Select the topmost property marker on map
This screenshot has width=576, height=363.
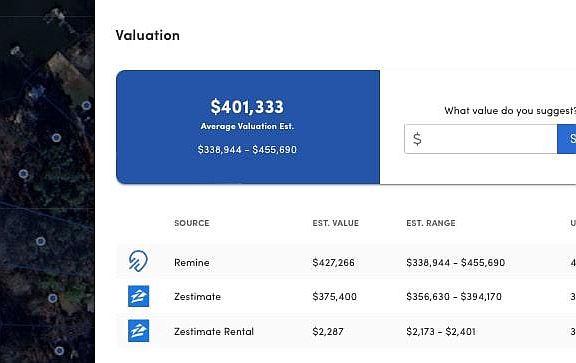pos(86,106)
